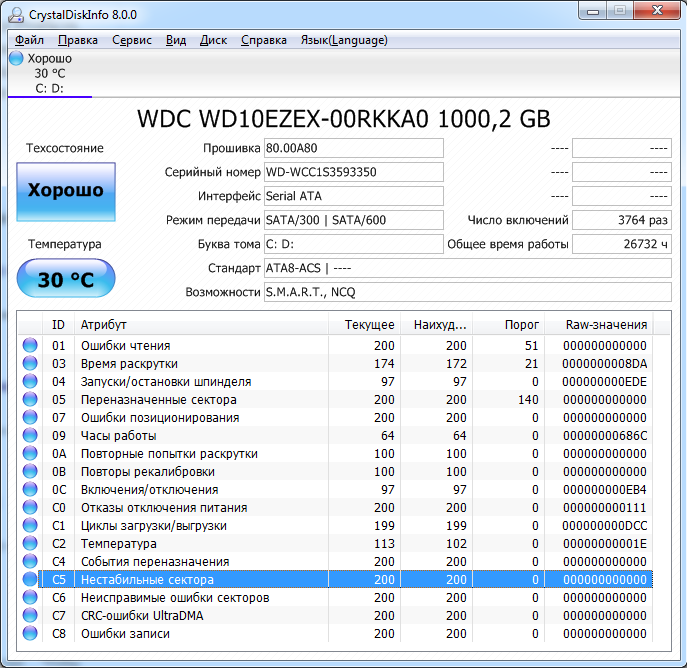Image resolution: width=687 pixels, height=668 pixels.
Task: Click status icon for 05 Переназначенные сектора
Action: click(x=30, y=399)
